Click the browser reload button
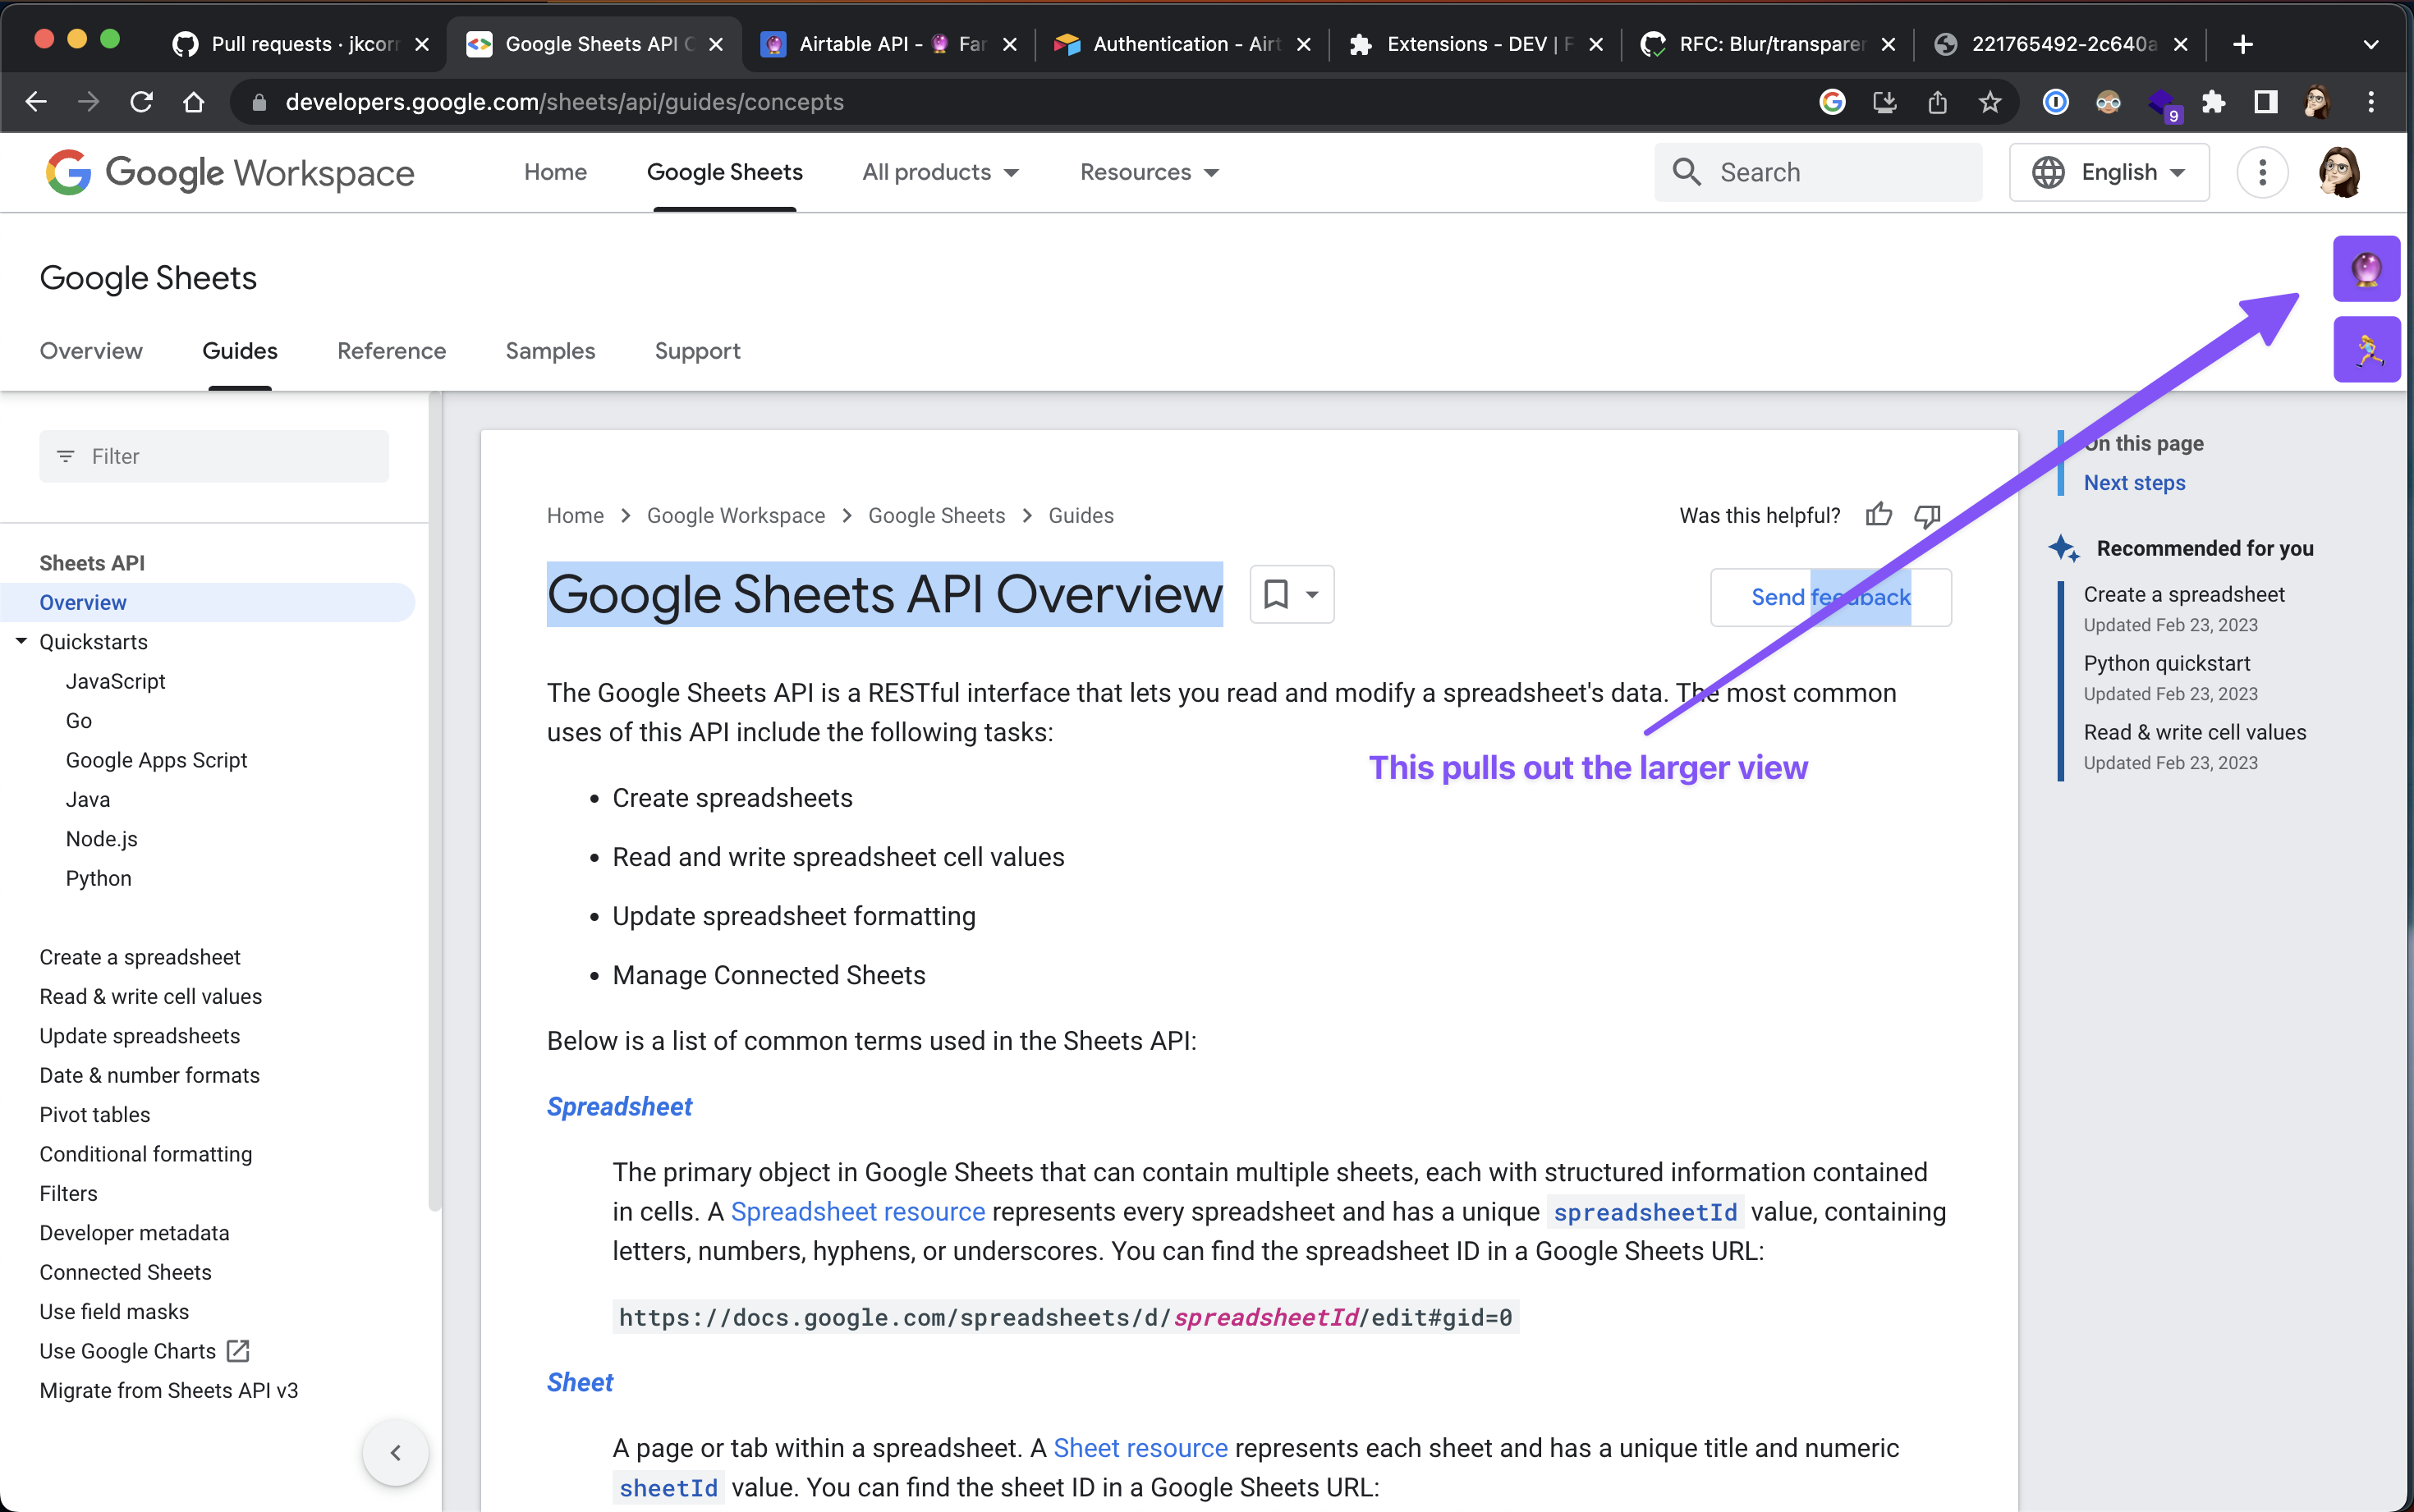 point(141,102)
